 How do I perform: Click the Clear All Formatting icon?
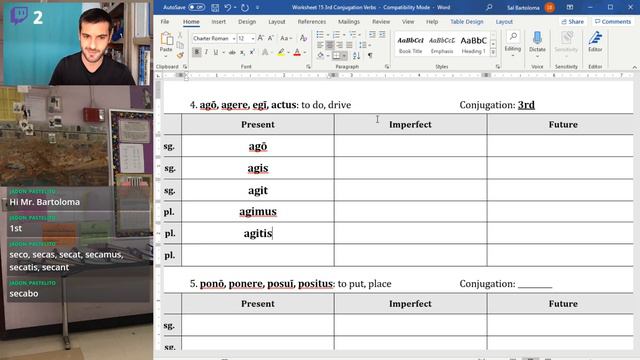click(303, 38)
